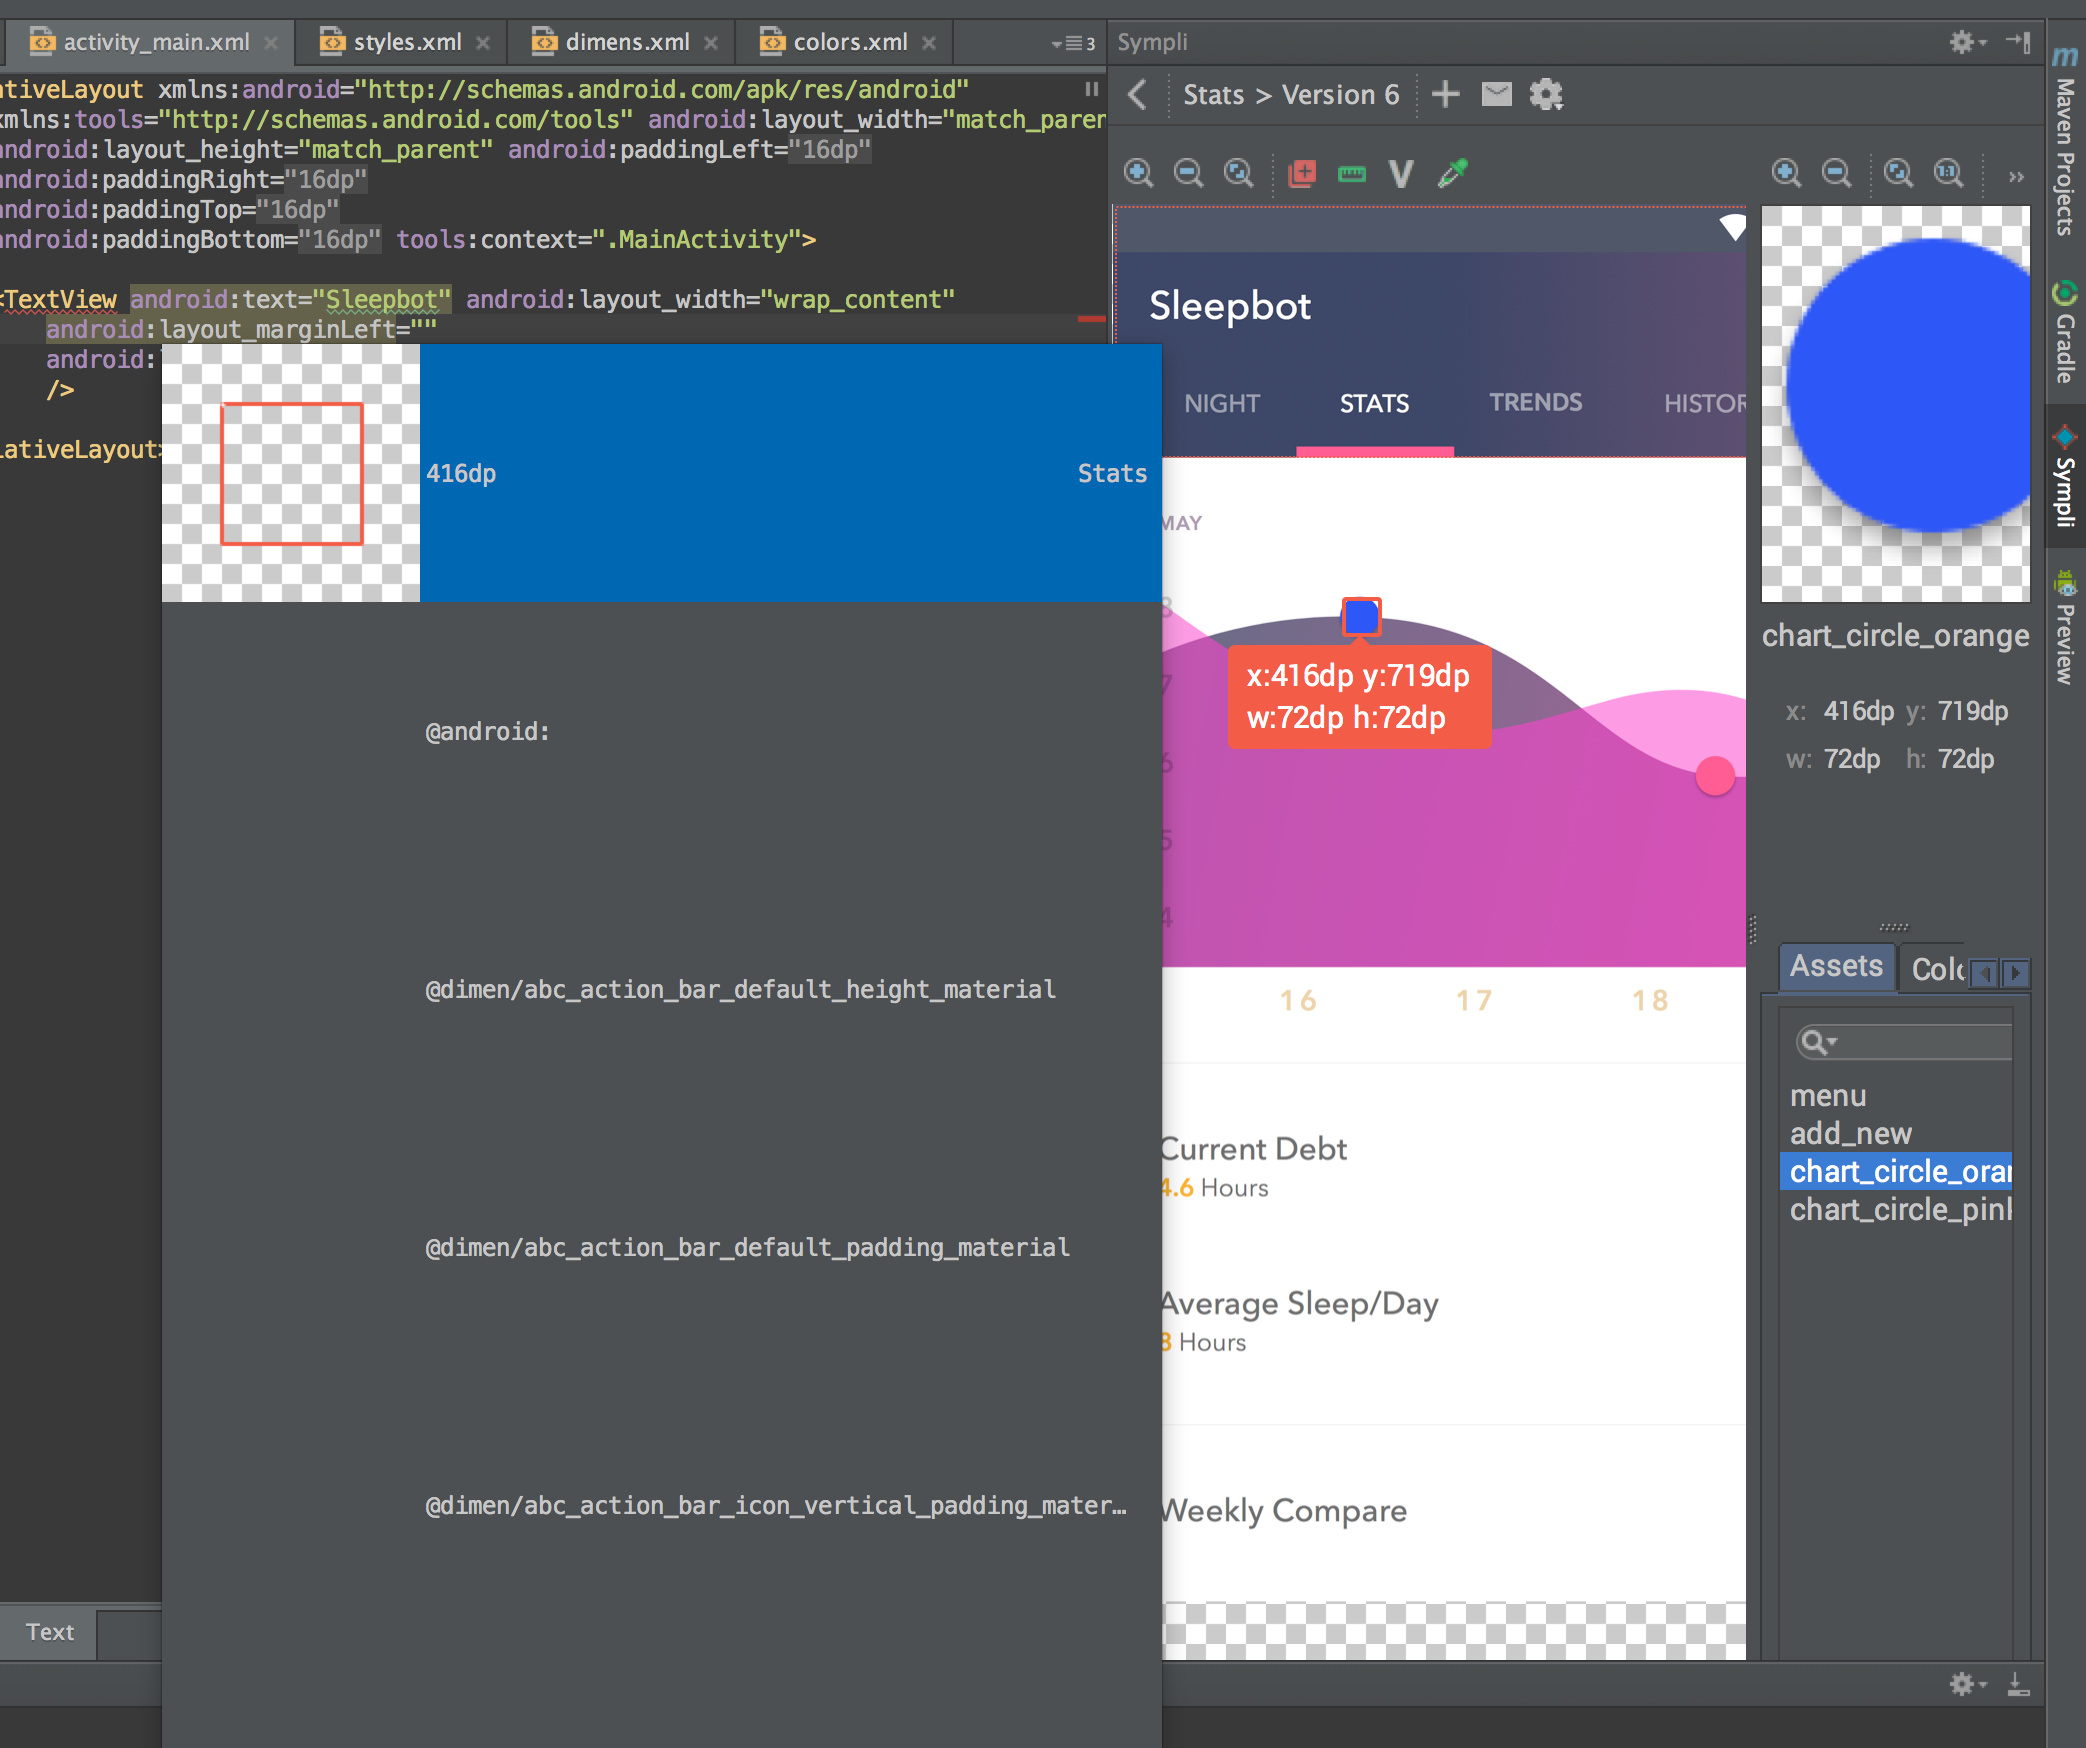The image size is (2086, 1748).
Task: Open the Sympli settings gear dropdown
Action: (x=1966, y=42)
